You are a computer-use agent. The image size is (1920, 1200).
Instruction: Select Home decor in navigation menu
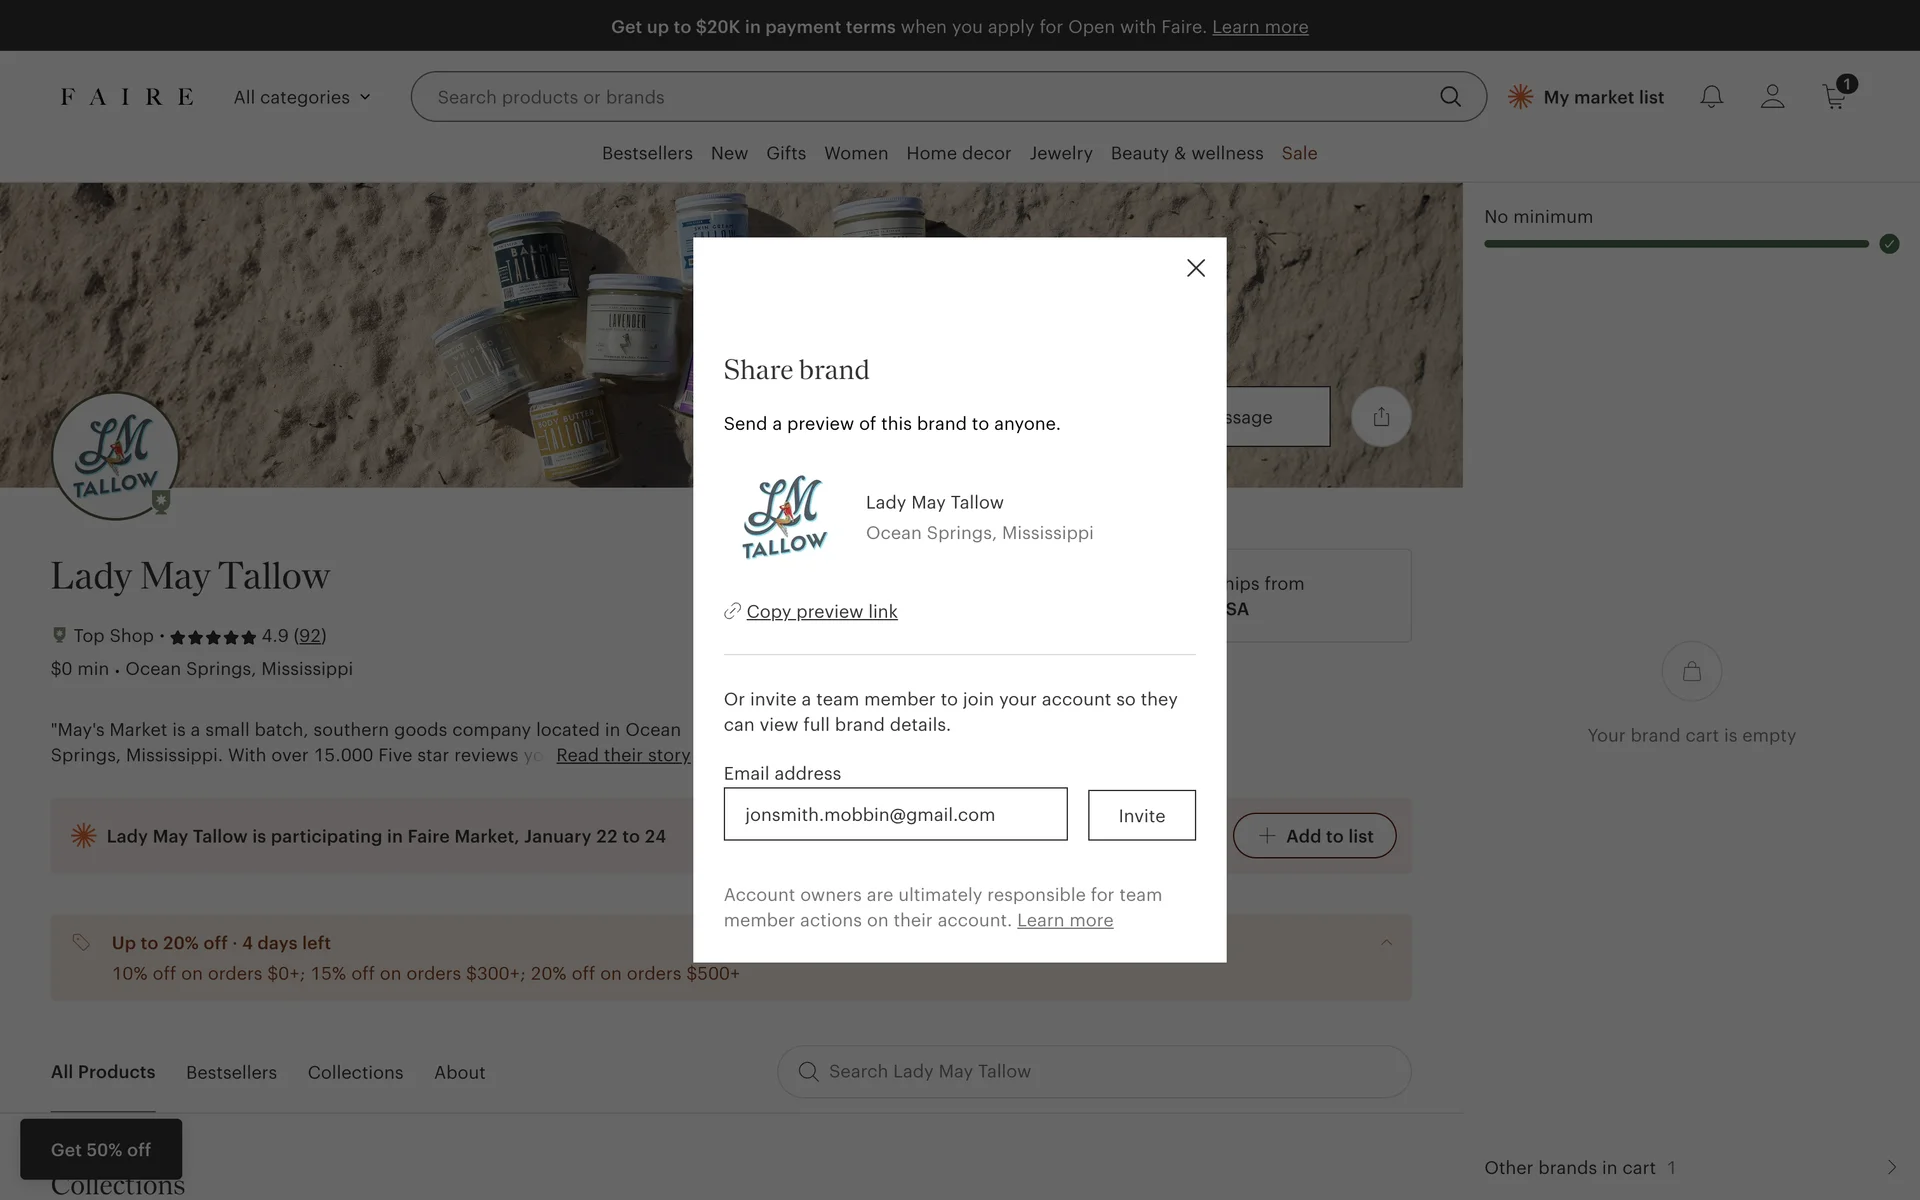coord(958,153)
